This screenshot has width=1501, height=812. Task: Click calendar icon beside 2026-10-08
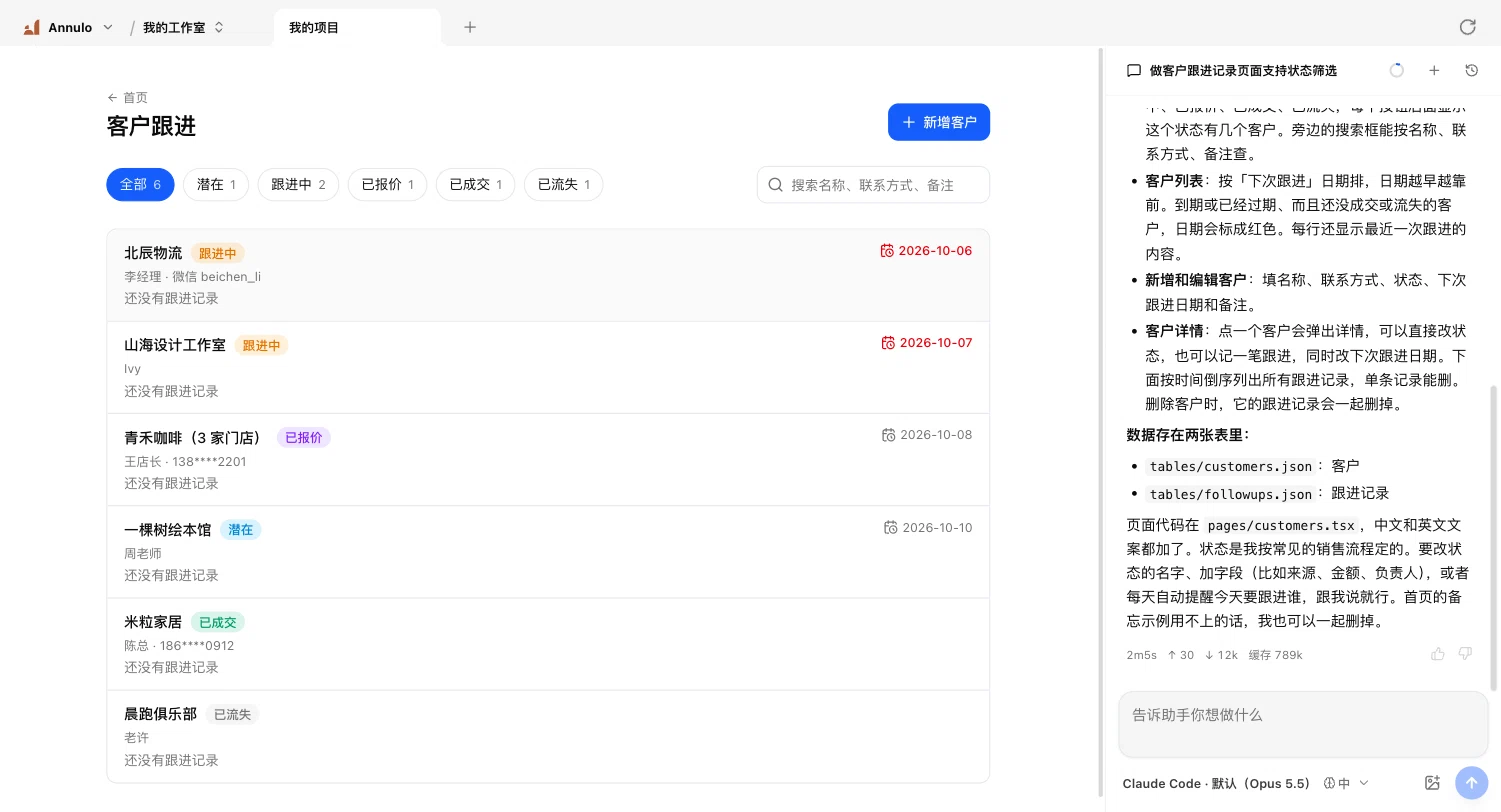tap(888, 435)
